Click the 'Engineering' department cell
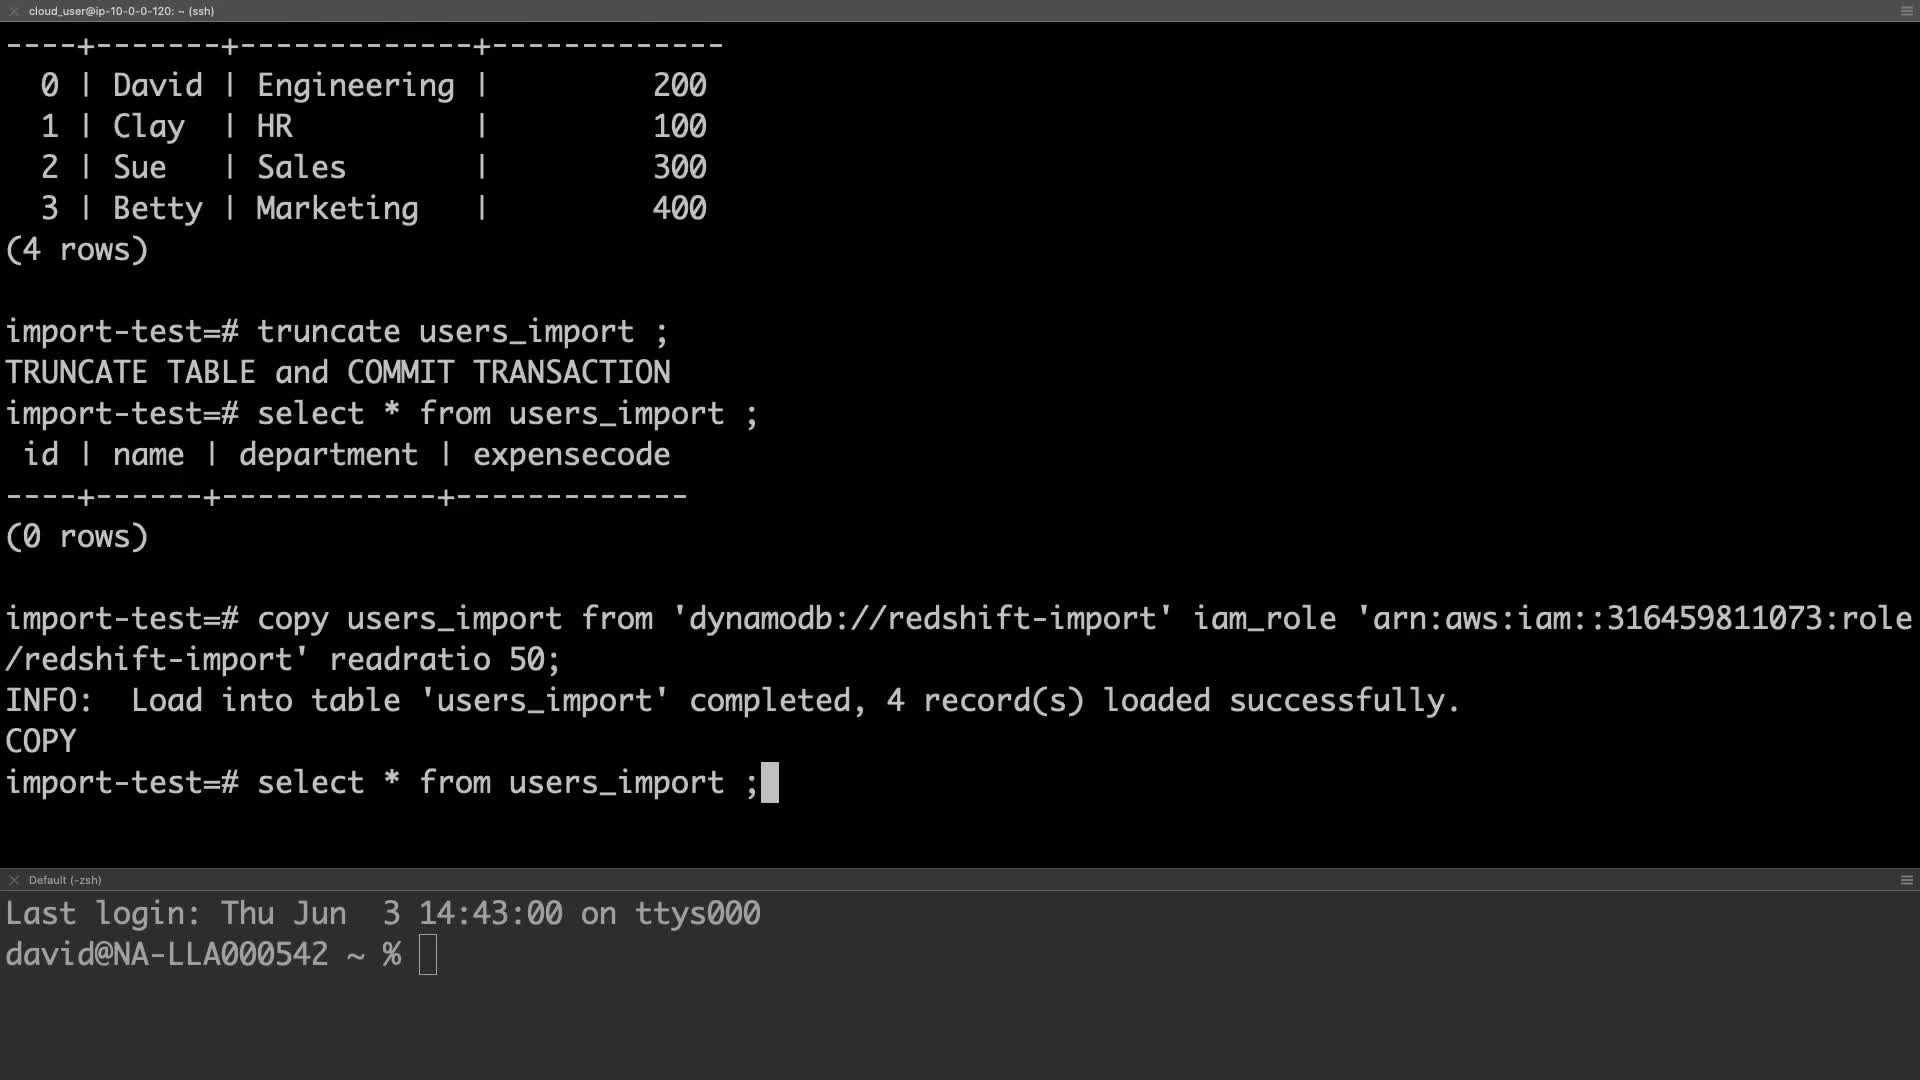The image size is (1920, 1080). [x=355, y=86]
